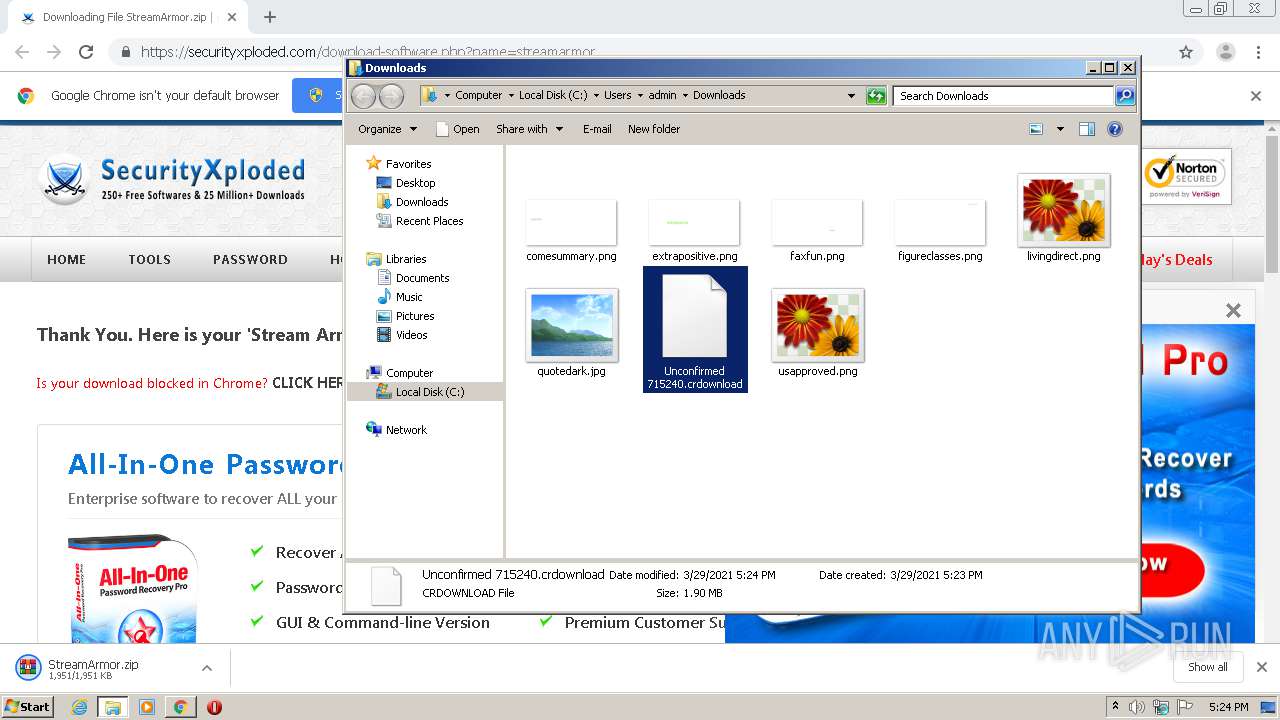Expand the address bar history dropdown
Viewport: 1280px width, 720px height.
click(851, 96)
